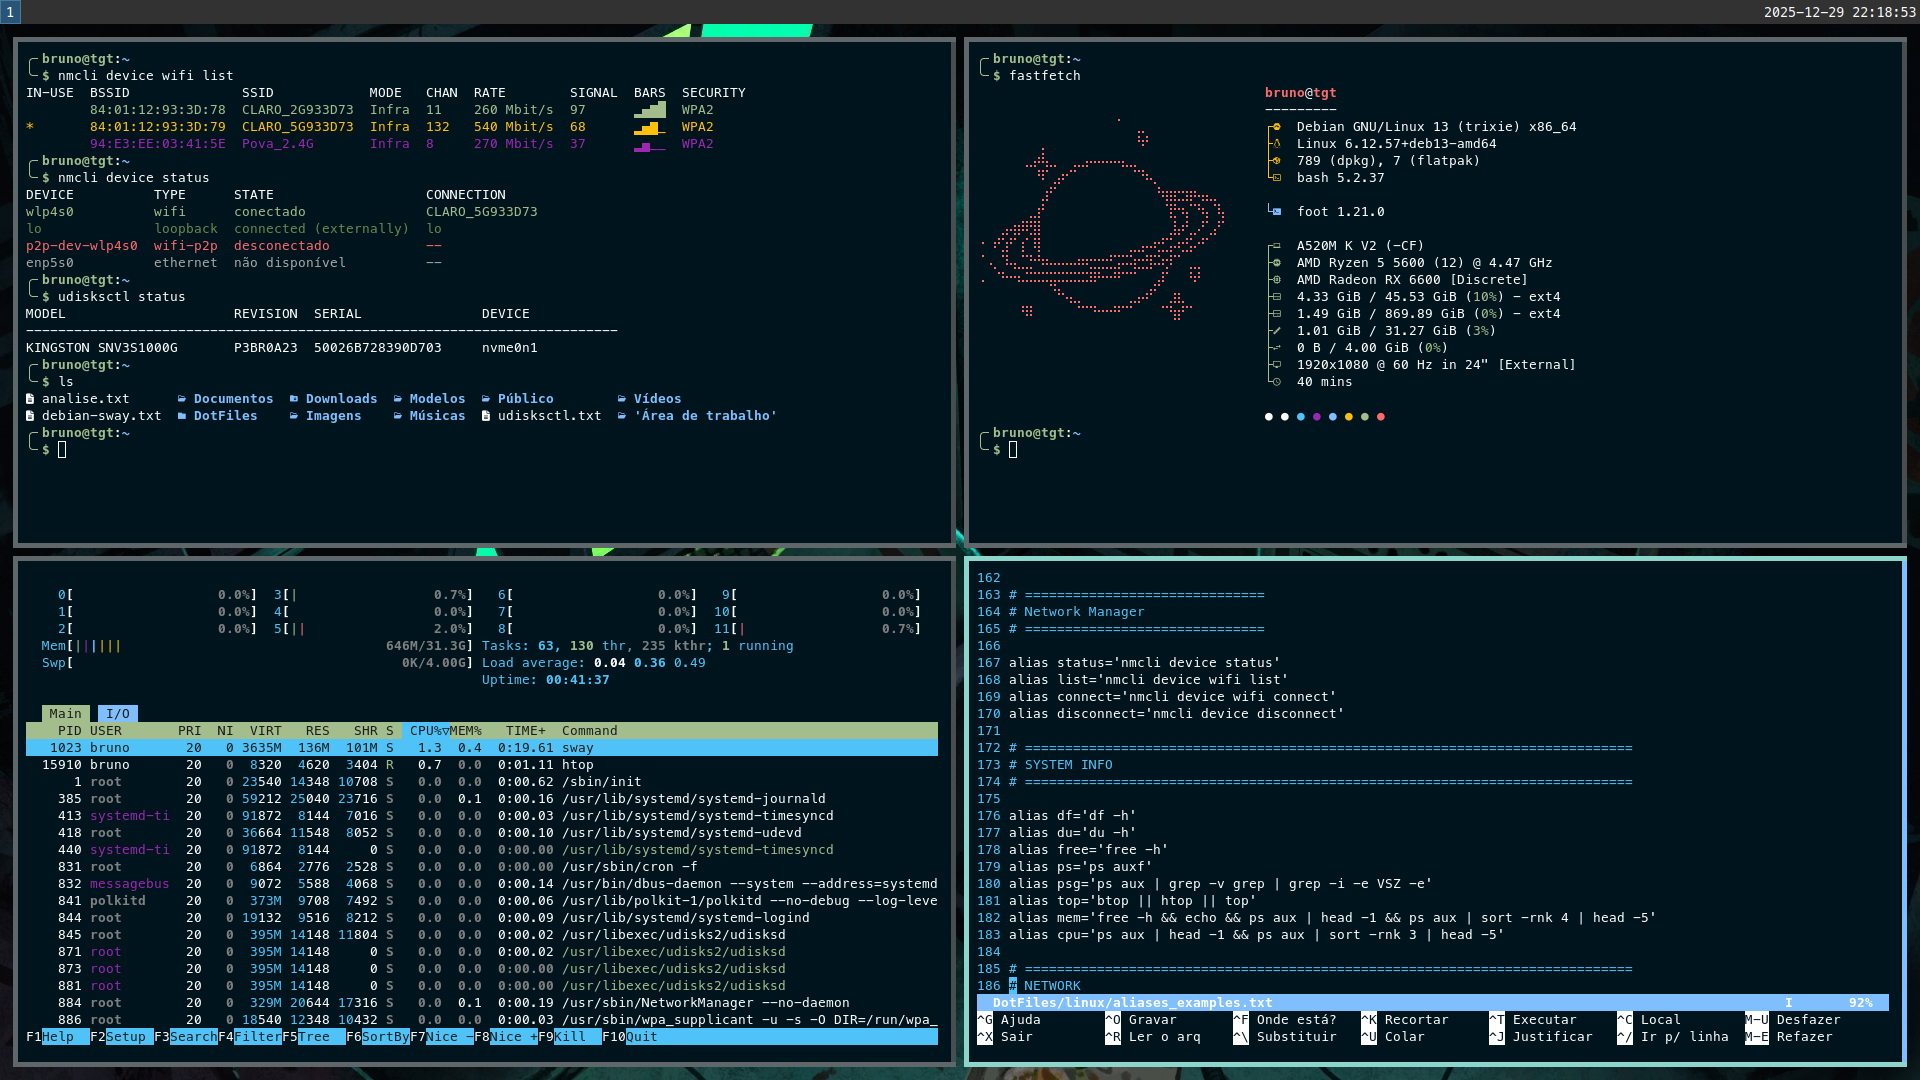Click the MEM% column header in htop

(x=466, y=731)
